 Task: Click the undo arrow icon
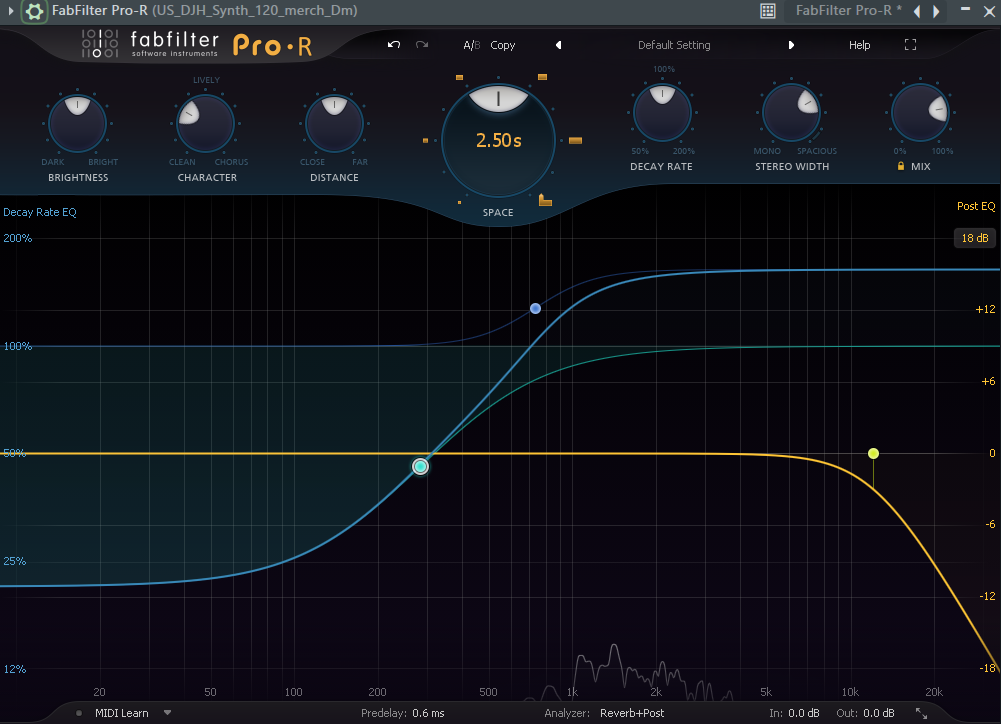coord(394,45)
